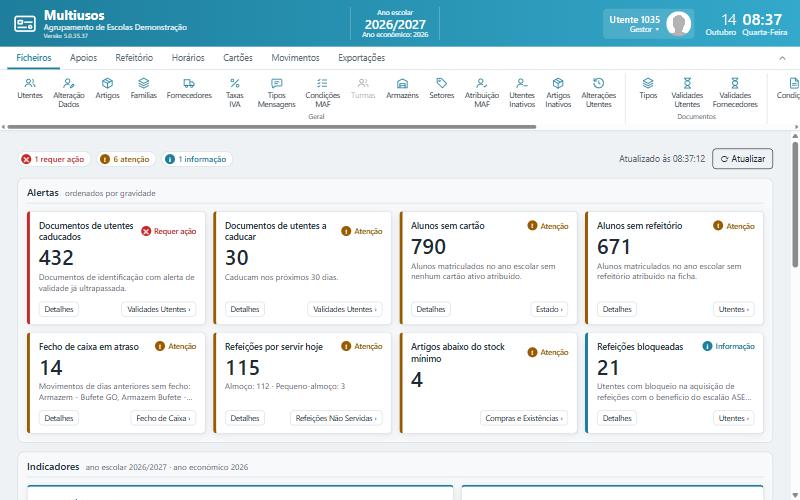Open Alteração Dados in the ribbon
This screenshot has width=800, height=500.
[68, 92]
